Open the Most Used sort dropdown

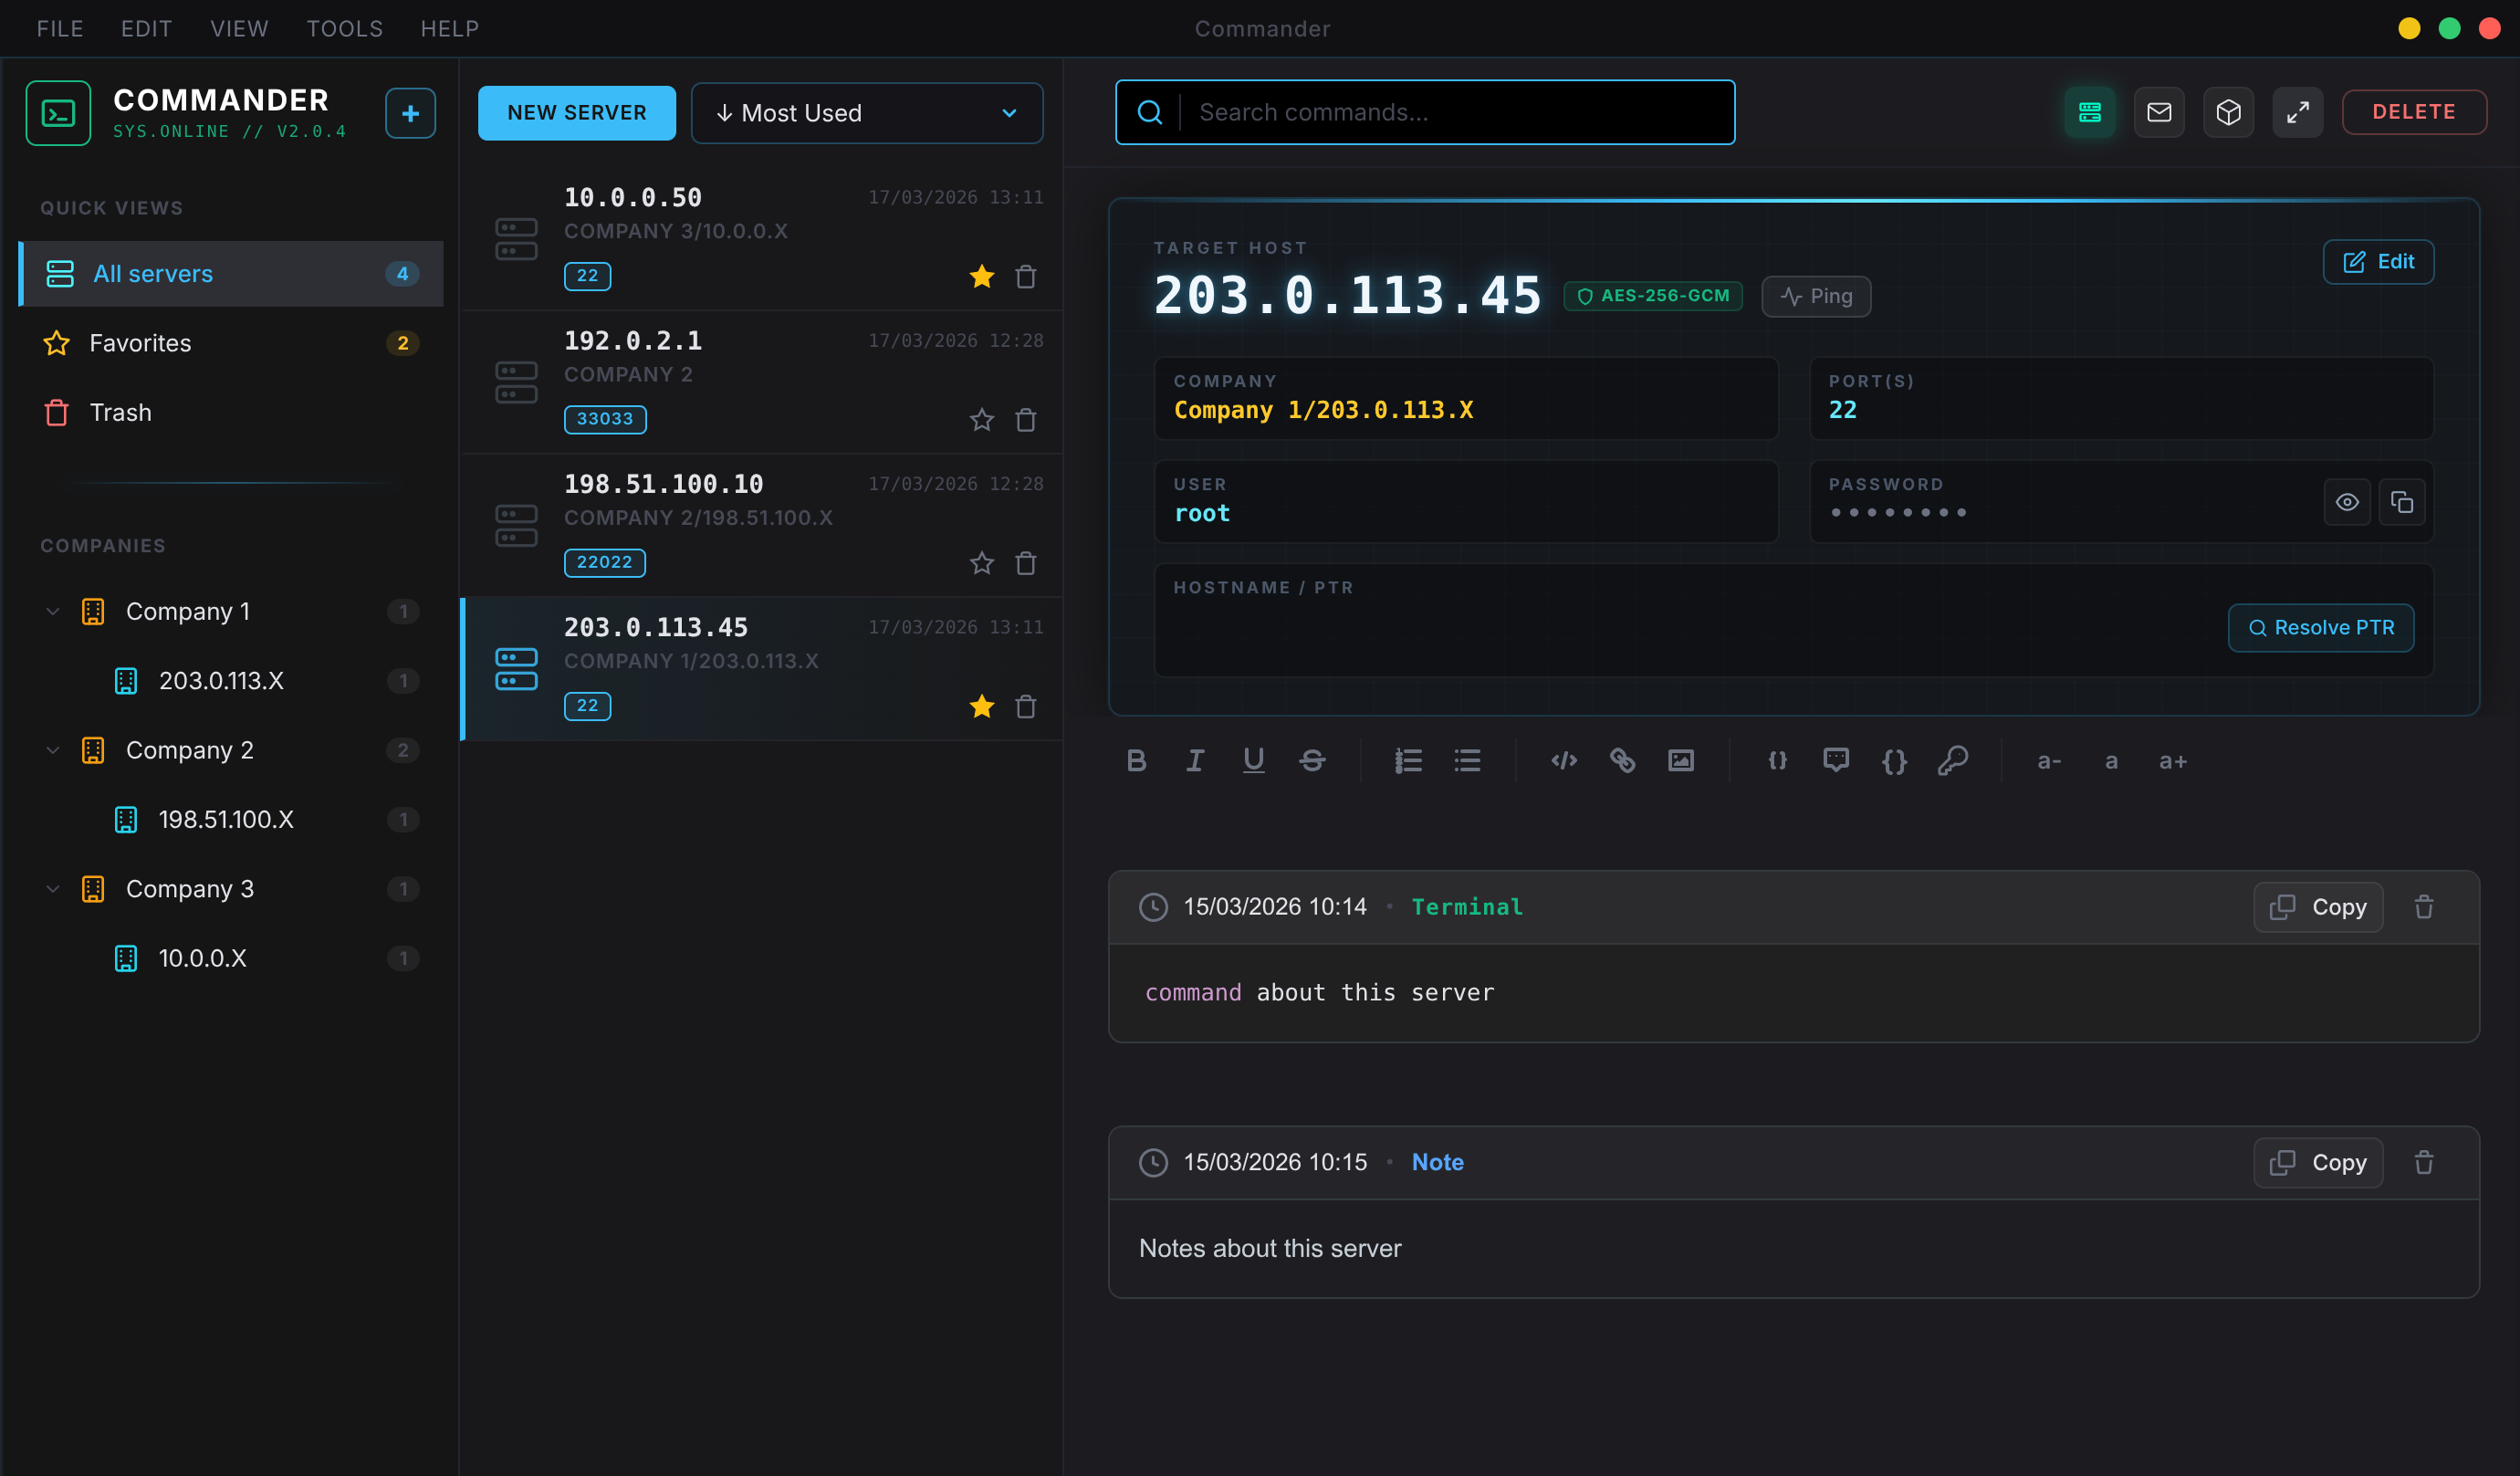tap(867, 113)
